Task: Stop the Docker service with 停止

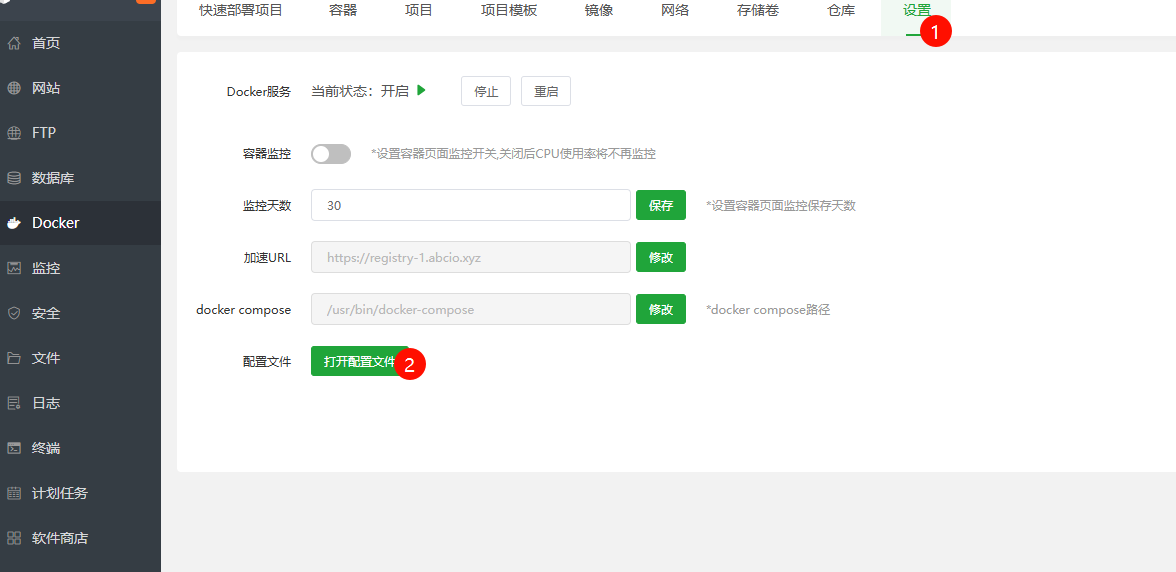Action: coord(486,91)
